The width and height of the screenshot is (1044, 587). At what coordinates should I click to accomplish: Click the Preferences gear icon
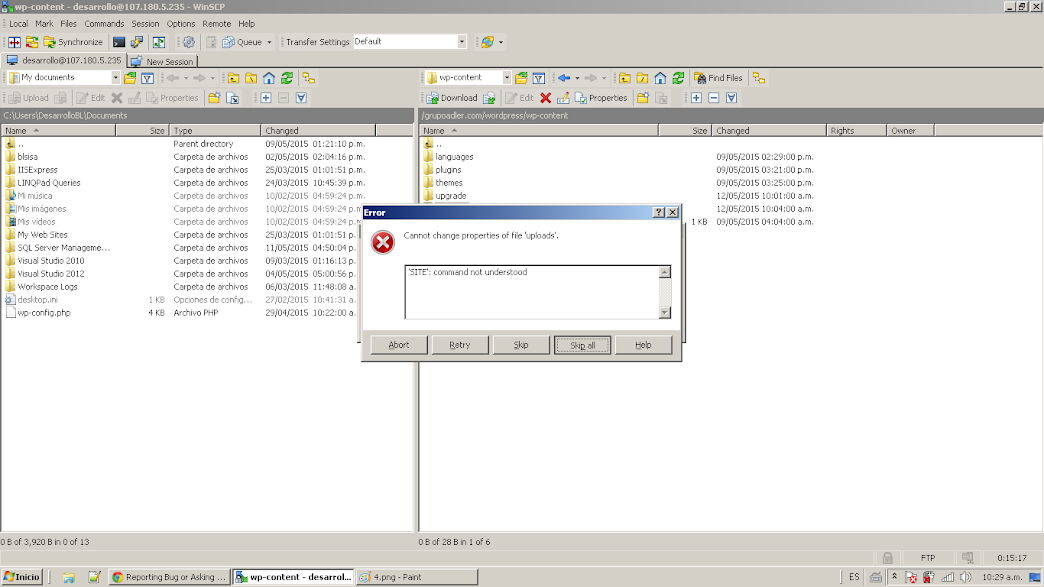(188, 42)
